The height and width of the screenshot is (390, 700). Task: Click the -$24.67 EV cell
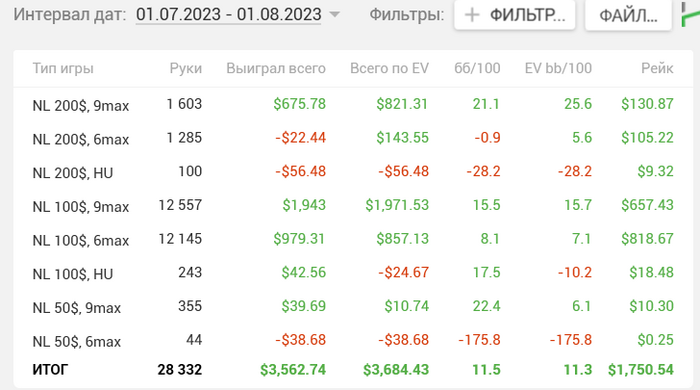pyautogui.click(x=404, y=273)
